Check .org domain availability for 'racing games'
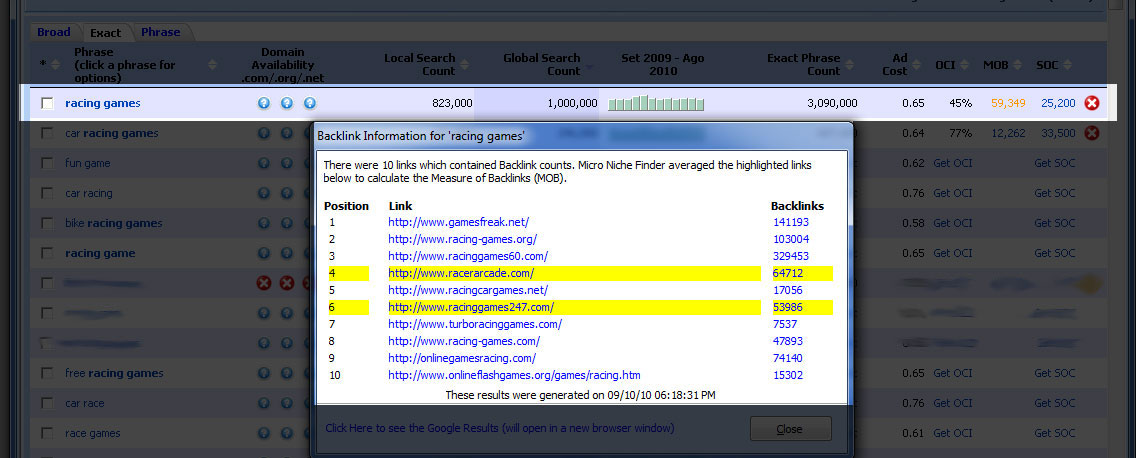Image resolution: width=1136 pixels, height=458 pixels. pyautogui.click(x=287, y=103)
